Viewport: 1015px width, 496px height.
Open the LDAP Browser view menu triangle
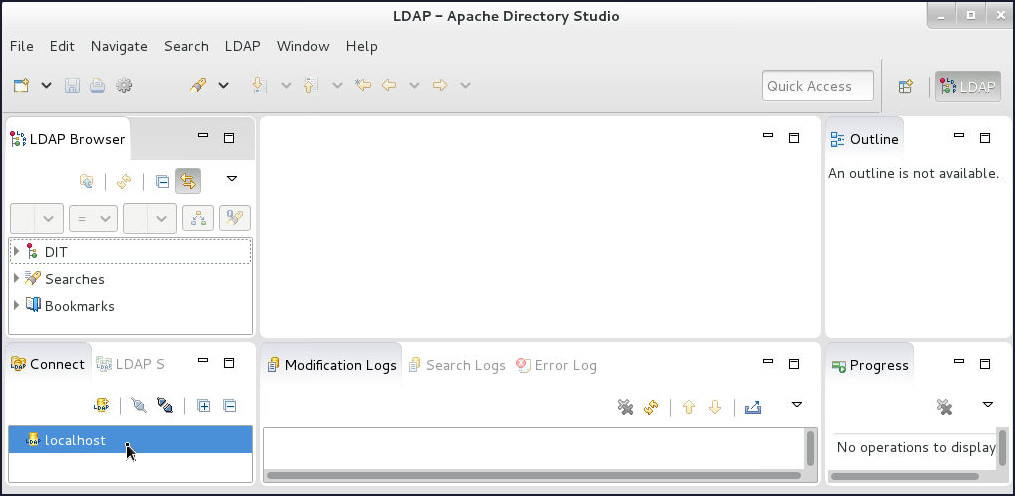(x=231, y=179)
